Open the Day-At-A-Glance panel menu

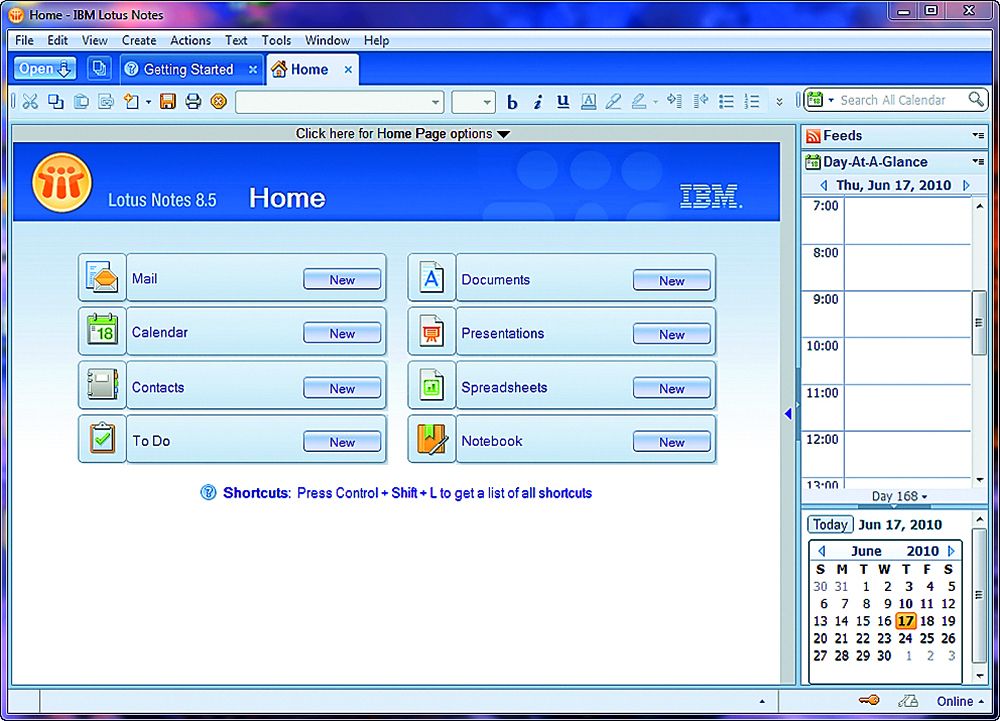coord(978,162)
